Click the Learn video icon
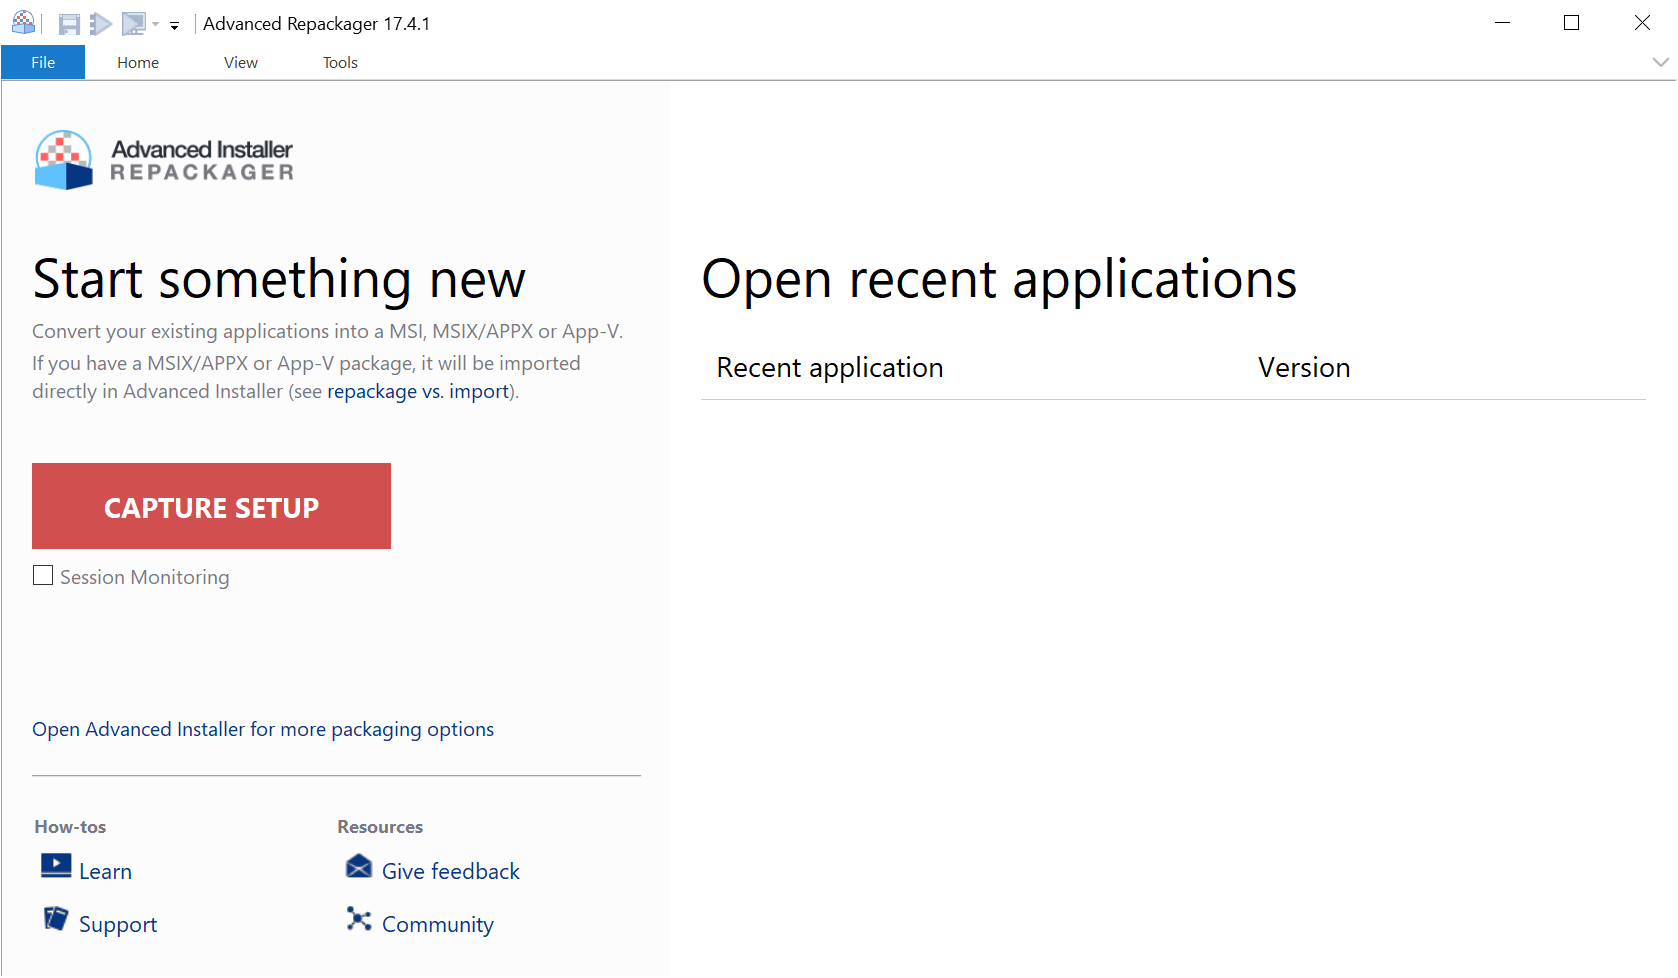1678x978 pixels. pos(56,866)
